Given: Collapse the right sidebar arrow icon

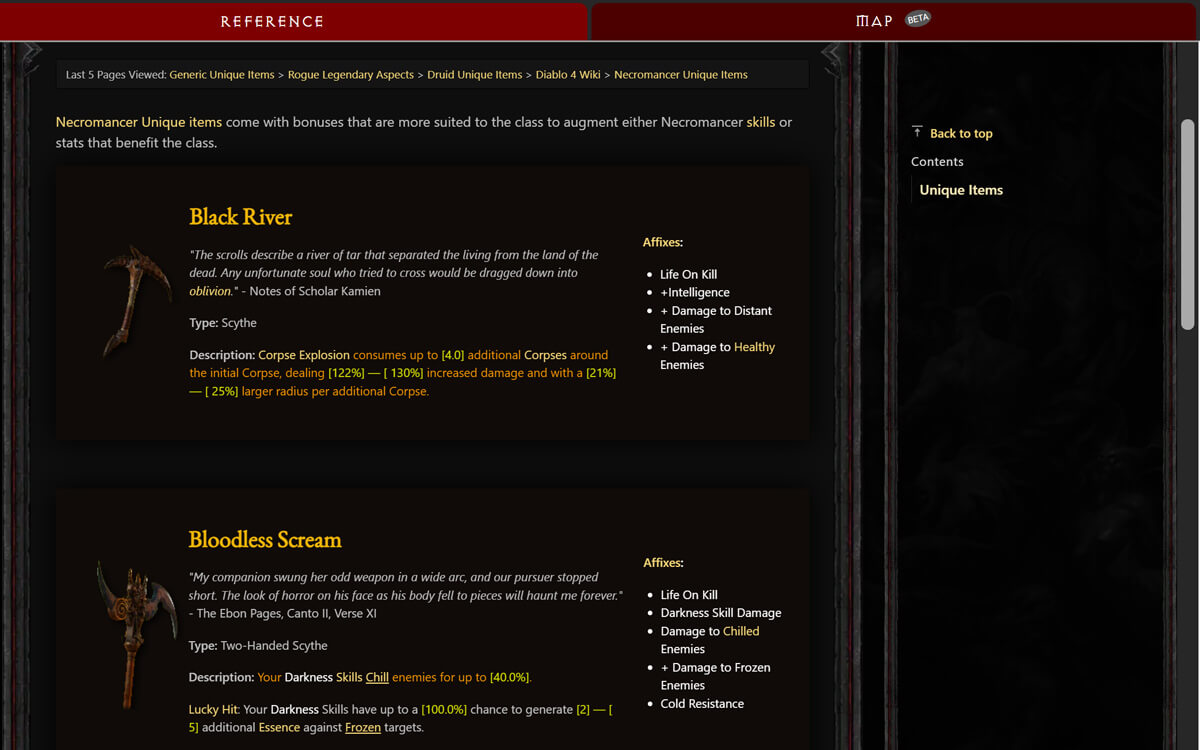Looking at the screenshot, I should tap(833, 59).
